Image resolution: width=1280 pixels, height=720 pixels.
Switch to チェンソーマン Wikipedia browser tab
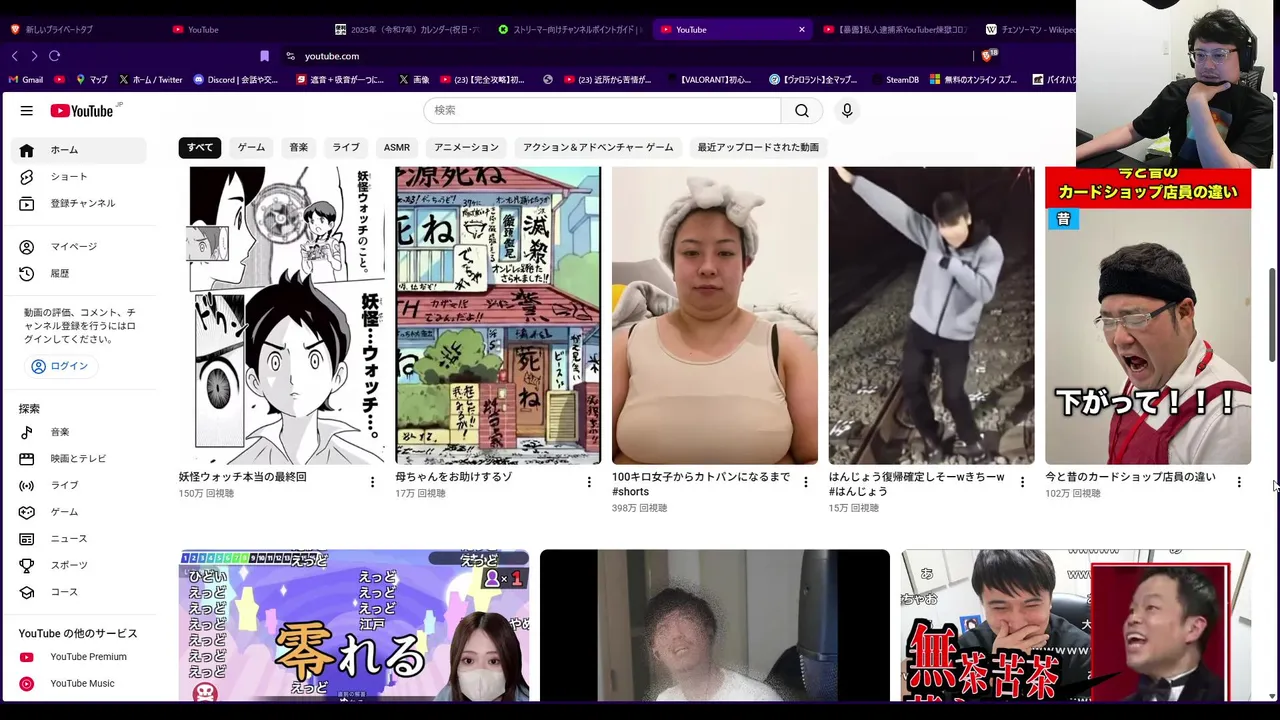1030,29
